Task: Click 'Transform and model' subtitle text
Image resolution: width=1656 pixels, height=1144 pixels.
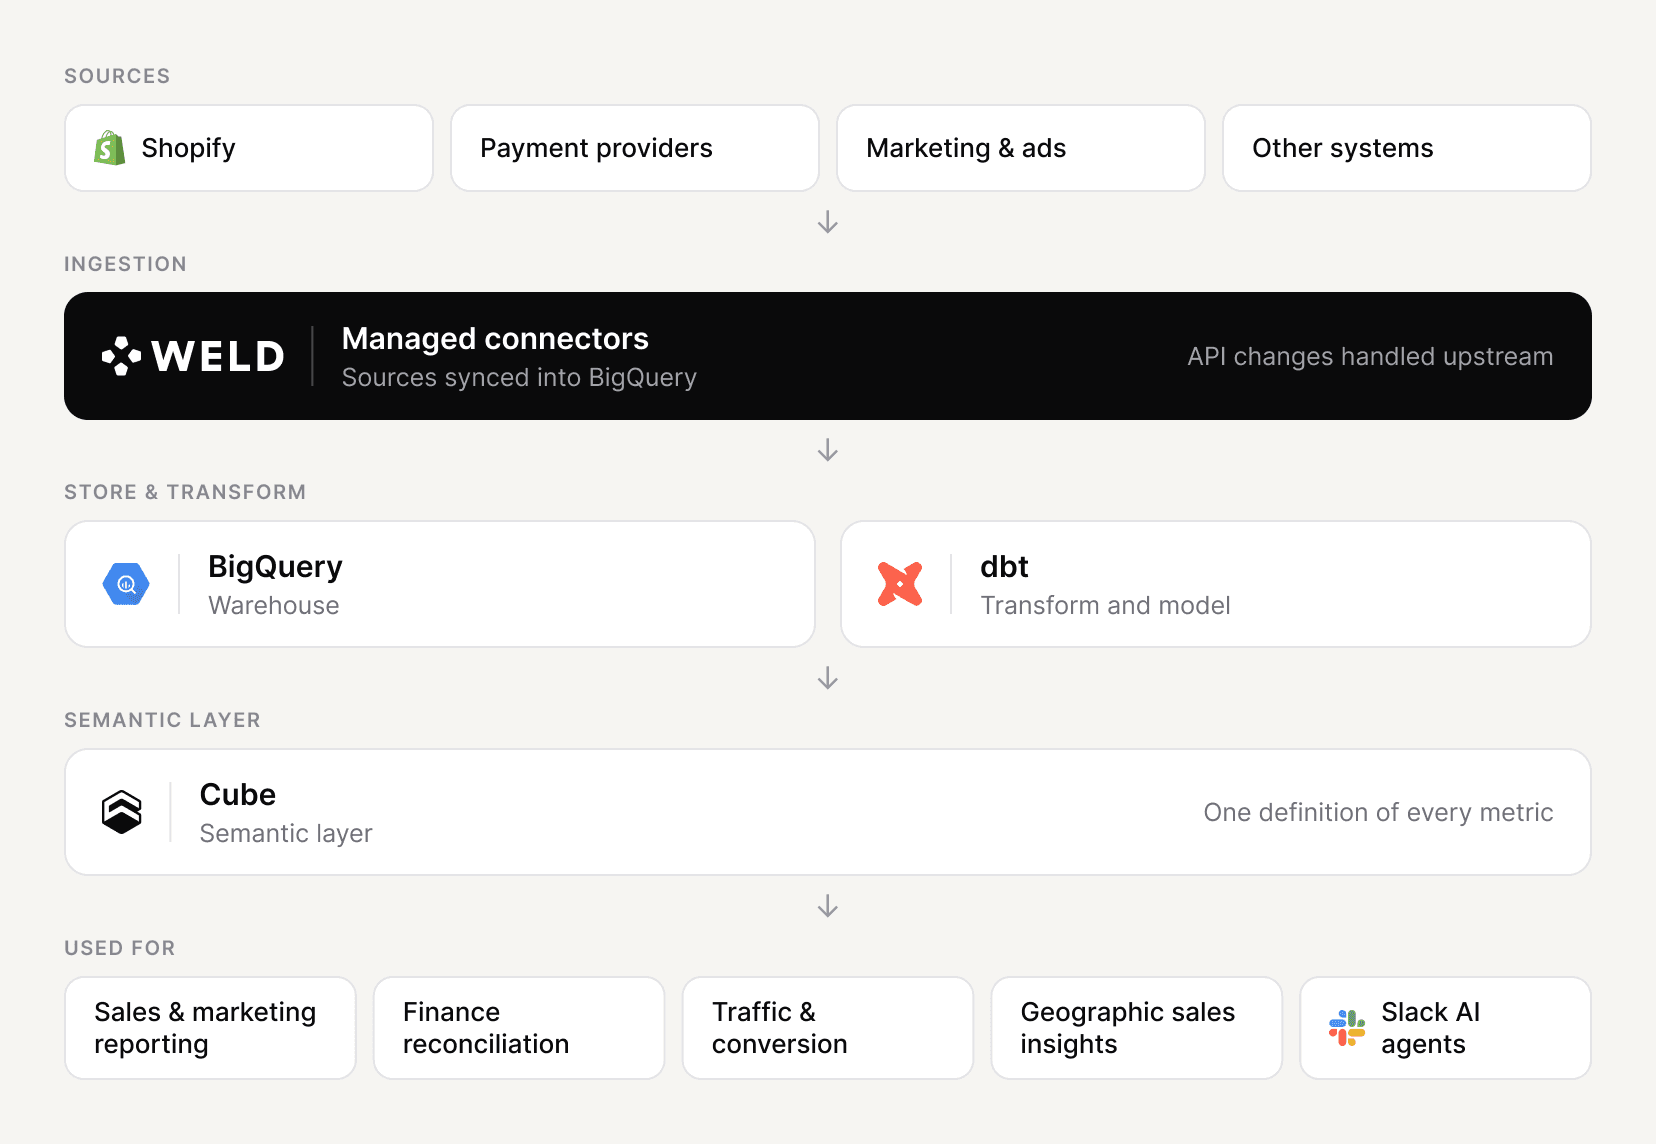Action: click(x=1105, y=605)
